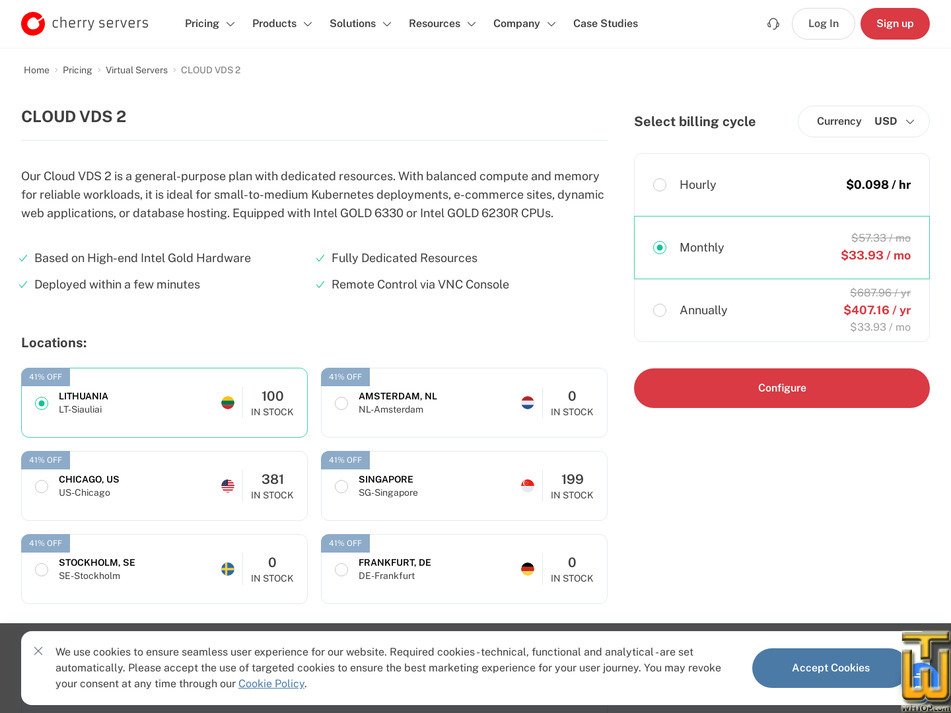Click the 41% OFF badge on Lithuania
Image resolution: width=951 pixels, height=713 pixels.
pyautogui.click(x=45, y=377)
